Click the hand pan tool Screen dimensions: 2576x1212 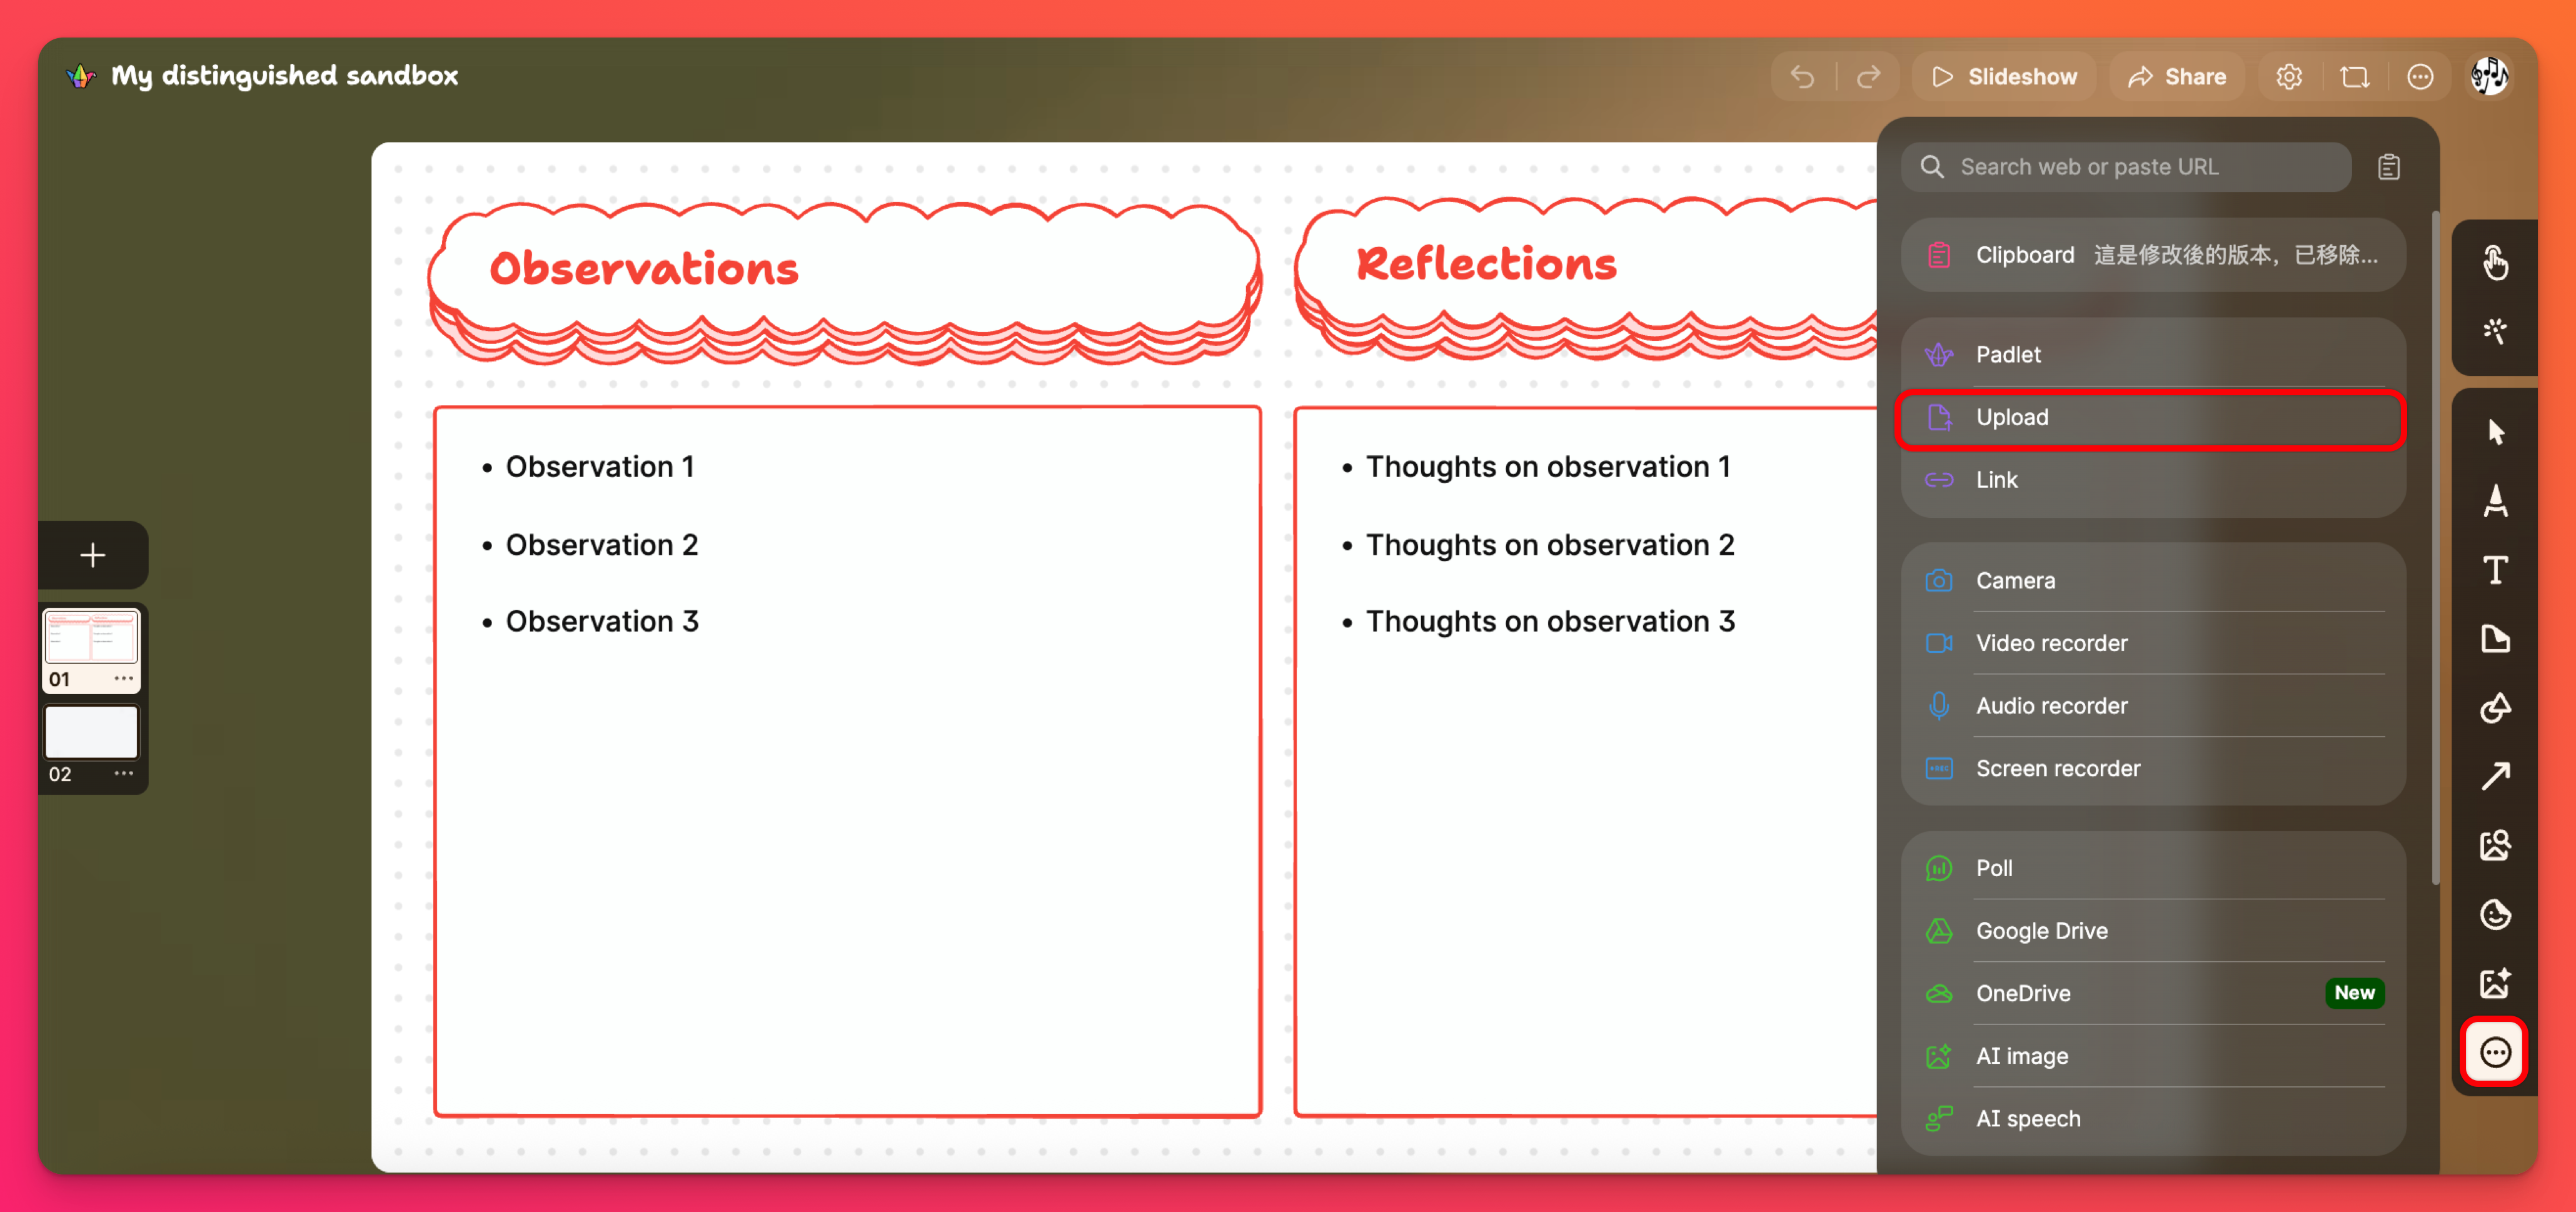click(x=2495, y=263)
